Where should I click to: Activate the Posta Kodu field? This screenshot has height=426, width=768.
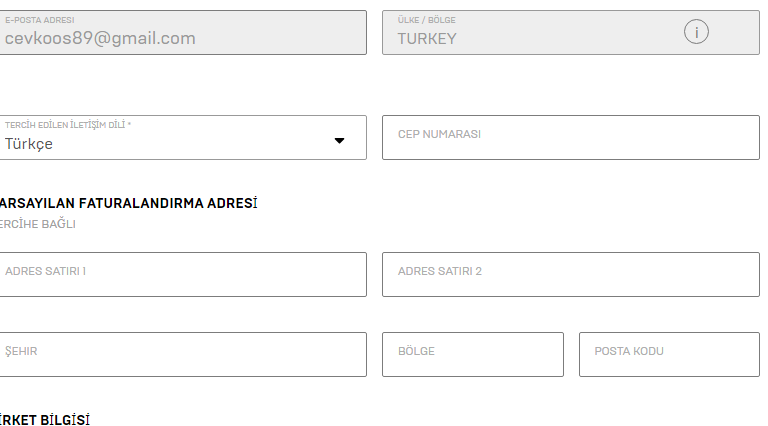[x=668, y=354]
